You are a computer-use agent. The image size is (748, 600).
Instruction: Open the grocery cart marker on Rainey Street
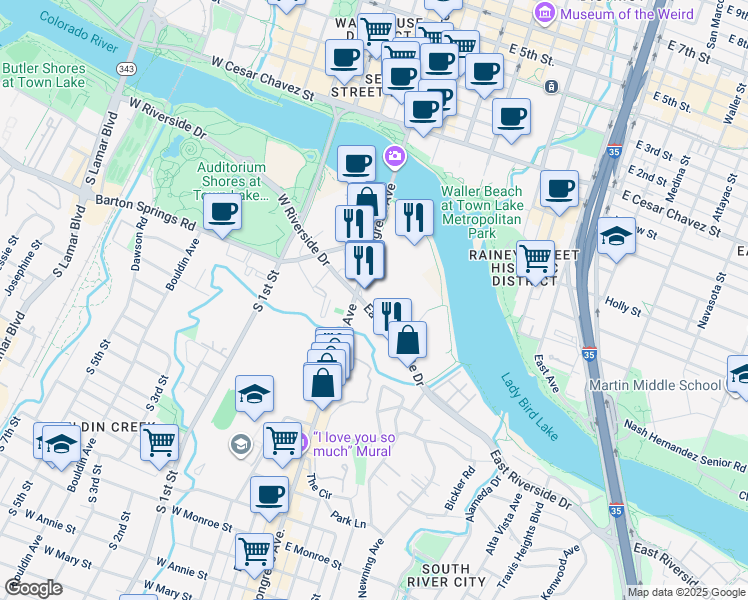coord(535,259)
